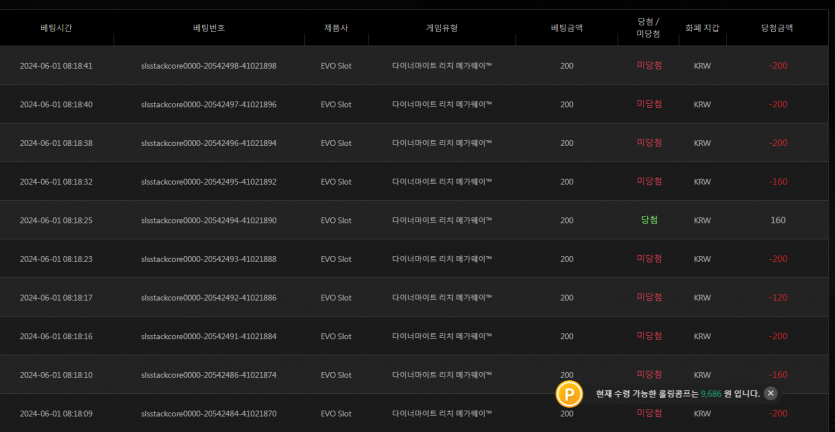The height and width of the screenshot is (432, 835).
Task: Select the 2024-06-01 08:18:32 bet time
Action: pyautogui.click(x=56, y=182)
